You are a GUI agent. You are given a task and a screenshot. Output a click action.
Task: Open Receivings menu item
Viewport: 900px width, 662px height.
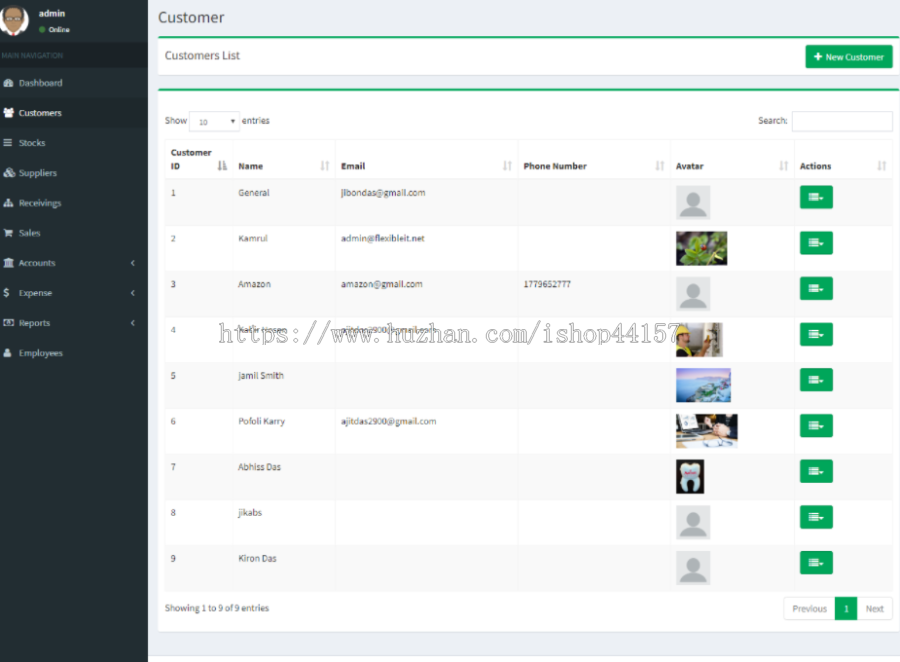(x=73, y=203)
